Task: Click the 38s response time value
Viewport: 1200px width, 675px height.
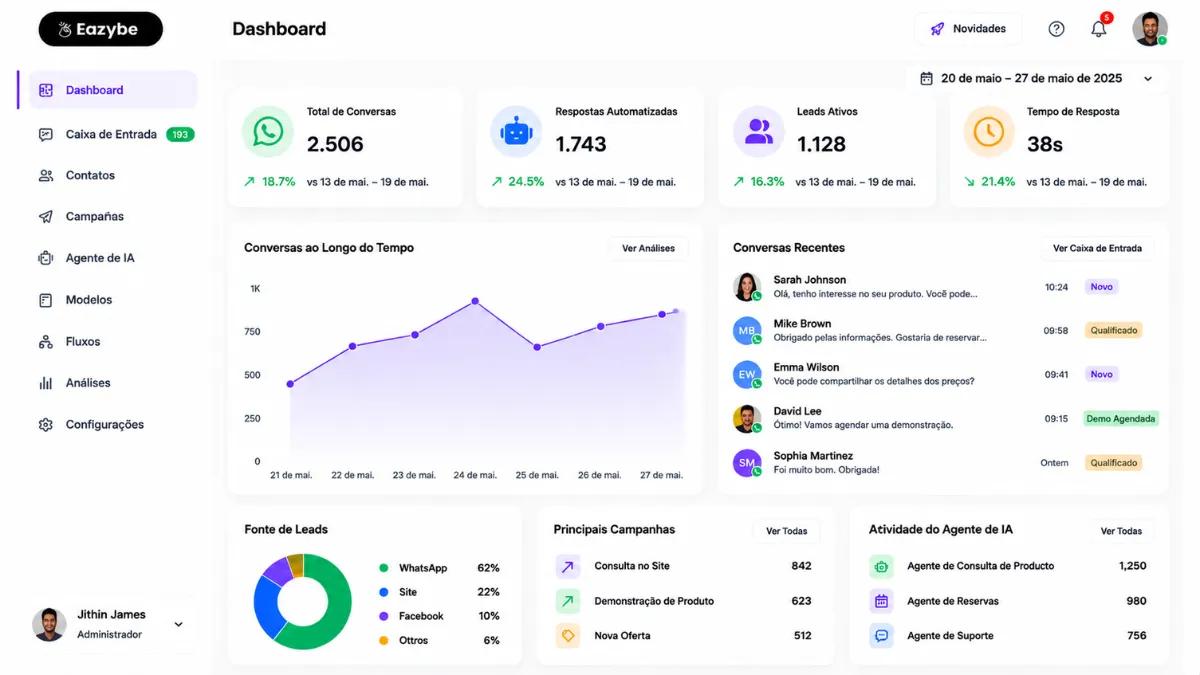Action: coord(1045,144)
